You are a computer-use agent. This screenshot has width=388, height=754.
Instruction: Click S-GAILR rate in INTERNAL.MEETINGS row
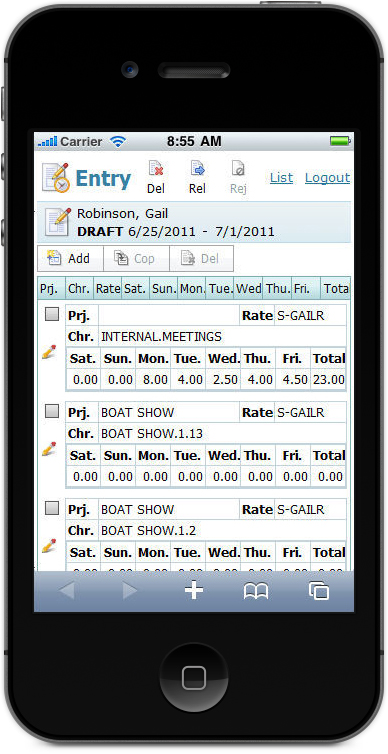300,315
